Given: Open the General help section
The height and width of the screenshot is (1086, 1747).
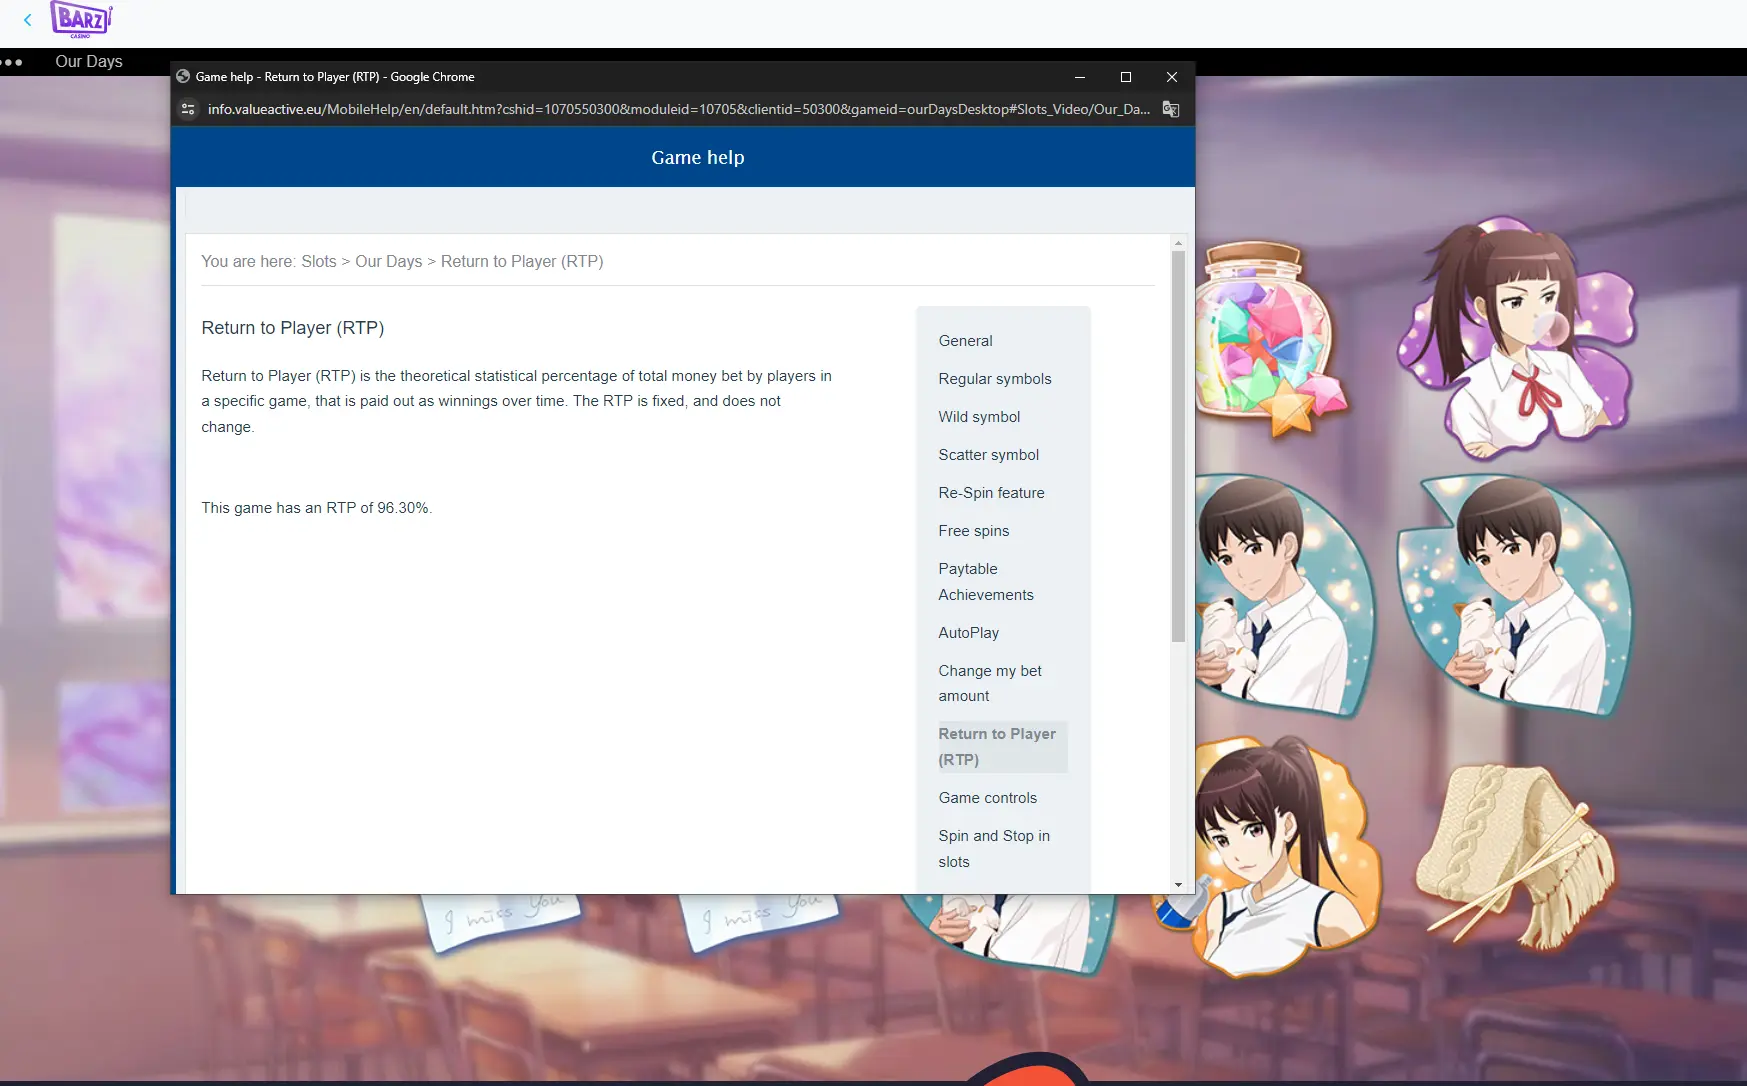Looking at the screenshot, I should pyautogui.click(x=965, y=341).
